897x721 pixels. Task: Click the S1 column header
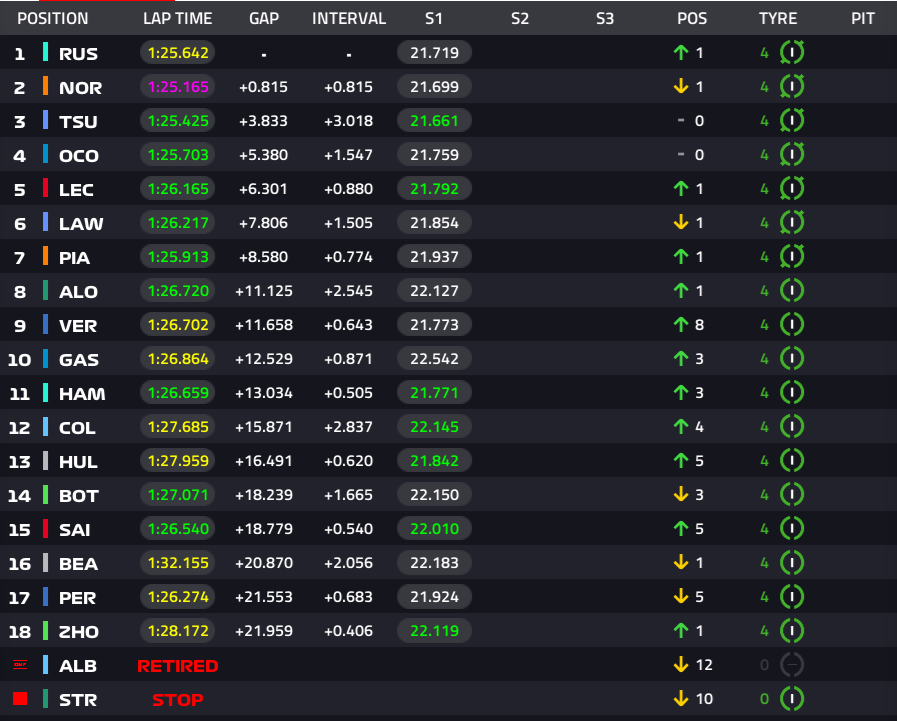(x=434, y=18)
